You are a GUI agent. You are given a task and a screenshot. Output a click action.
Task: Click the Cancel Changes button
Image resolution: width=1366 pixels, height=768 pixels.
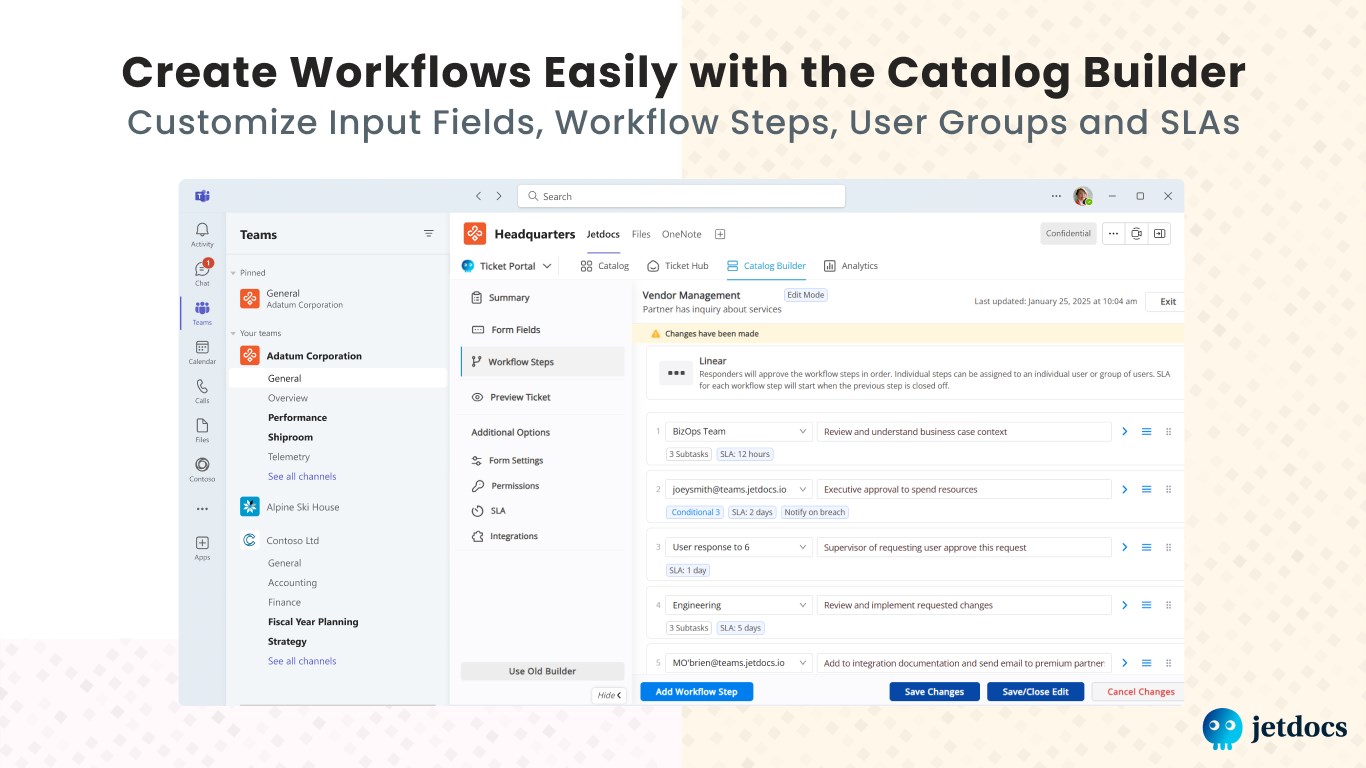pos(1140,692)
